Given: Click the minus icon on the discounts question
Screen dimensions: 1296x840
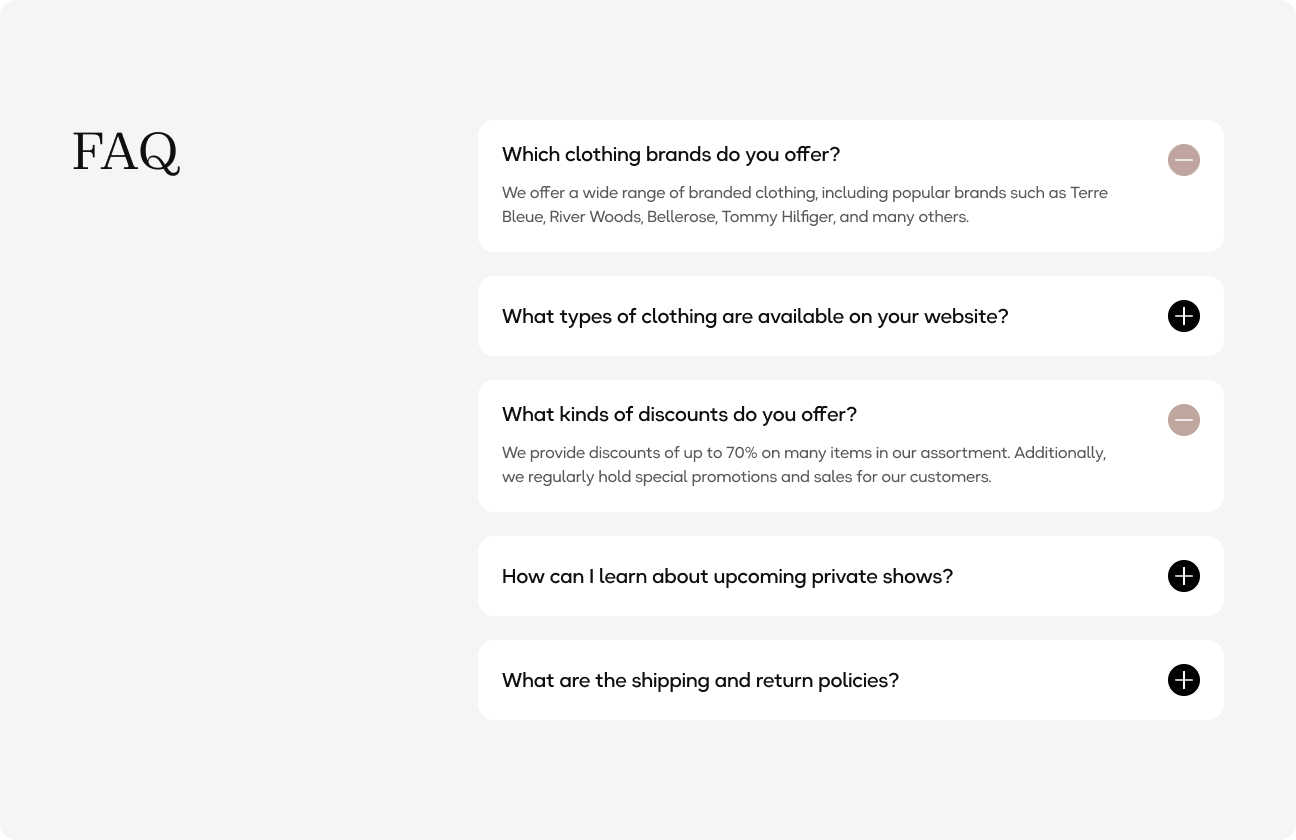Looking at the screenshot, I should 1184,420.
